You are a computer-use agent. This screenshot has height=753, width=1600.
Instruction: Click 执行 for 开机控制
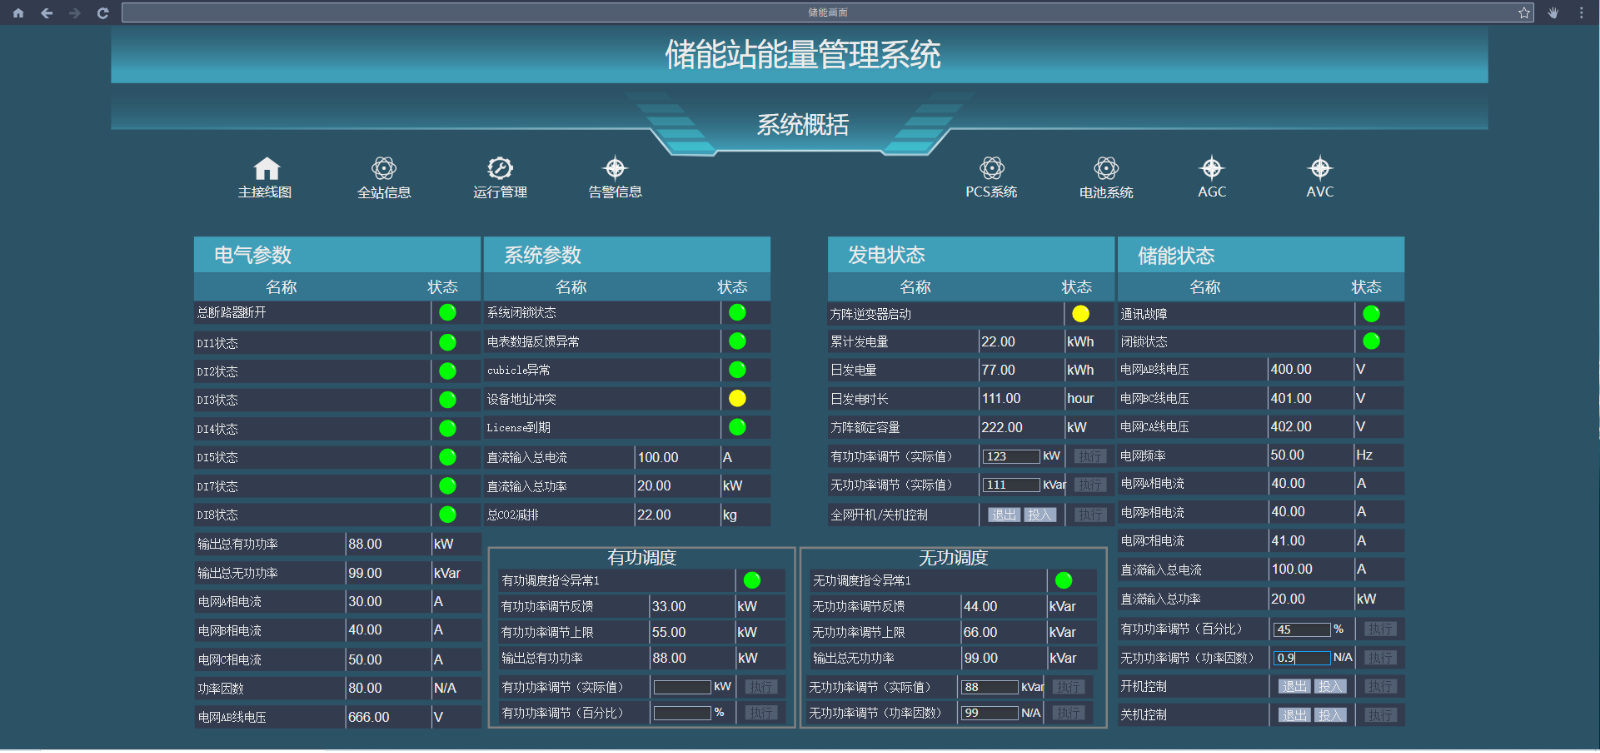(x=1380, y=687)
